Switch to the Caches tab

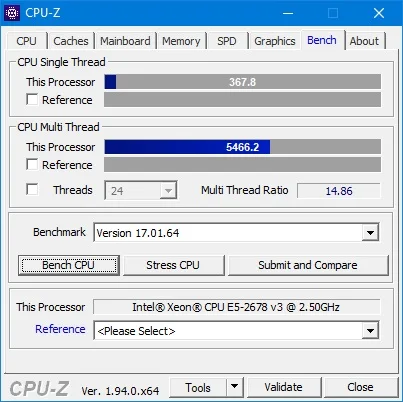[71, 41]
